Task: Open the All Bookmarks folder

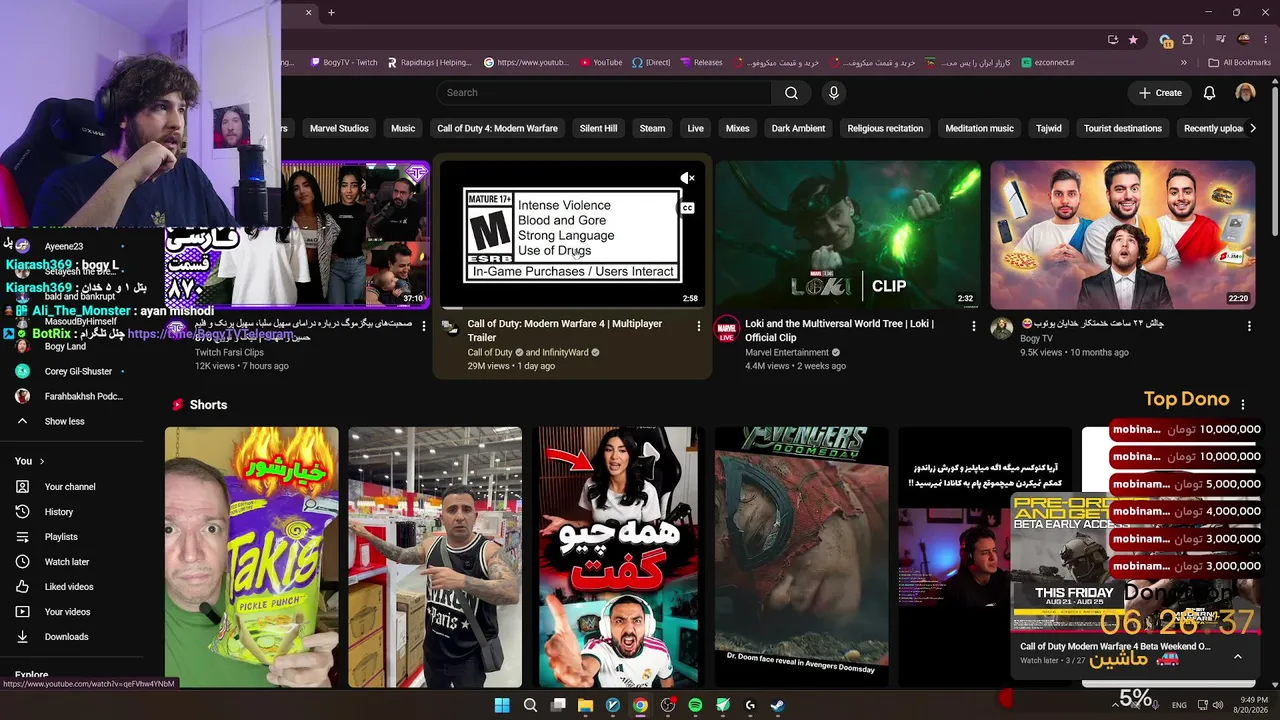Action: point(1239,62)
